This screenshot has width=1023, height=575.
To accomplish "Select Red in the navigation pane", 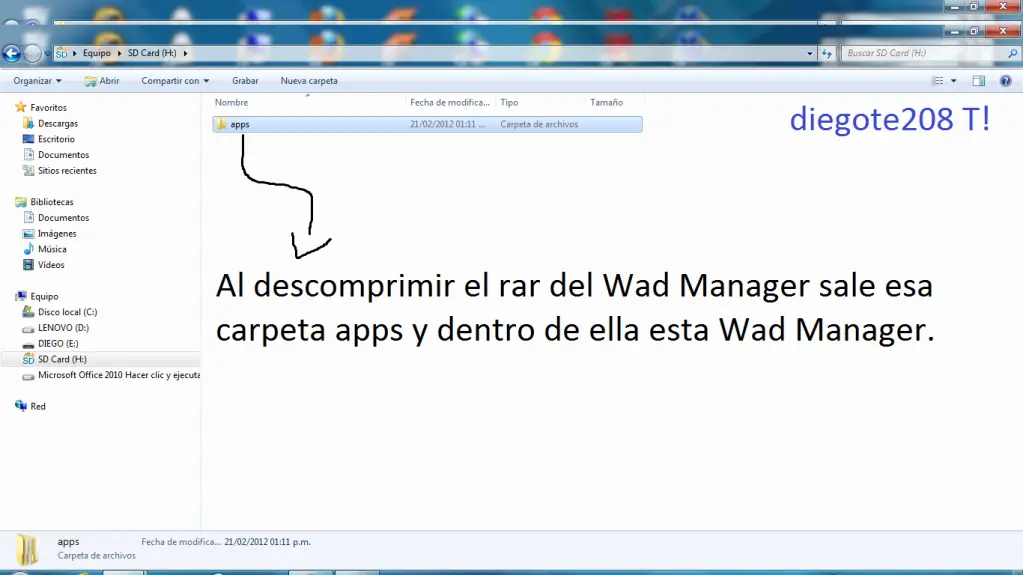I will 38,406.
